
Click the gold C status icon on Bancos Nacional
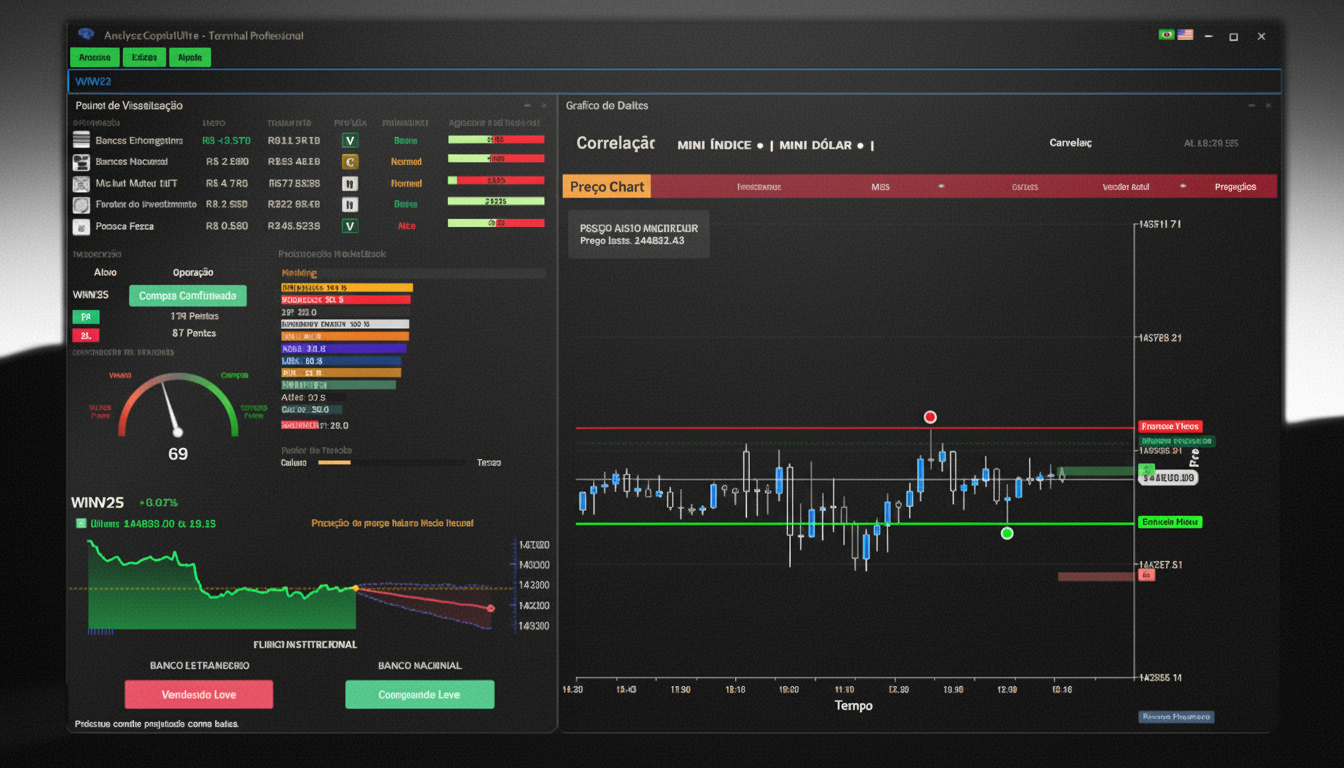(x=349, y=161)
